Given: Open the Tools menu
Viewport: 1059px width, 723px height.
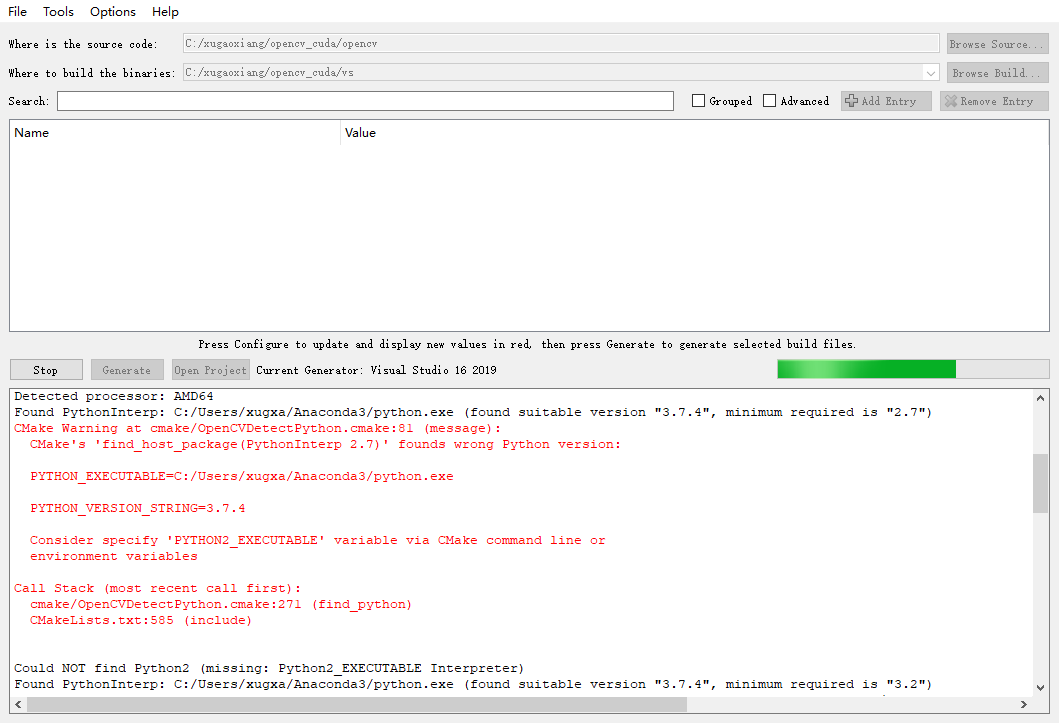Looking at the screenshot, I should (x=58, y=11).
